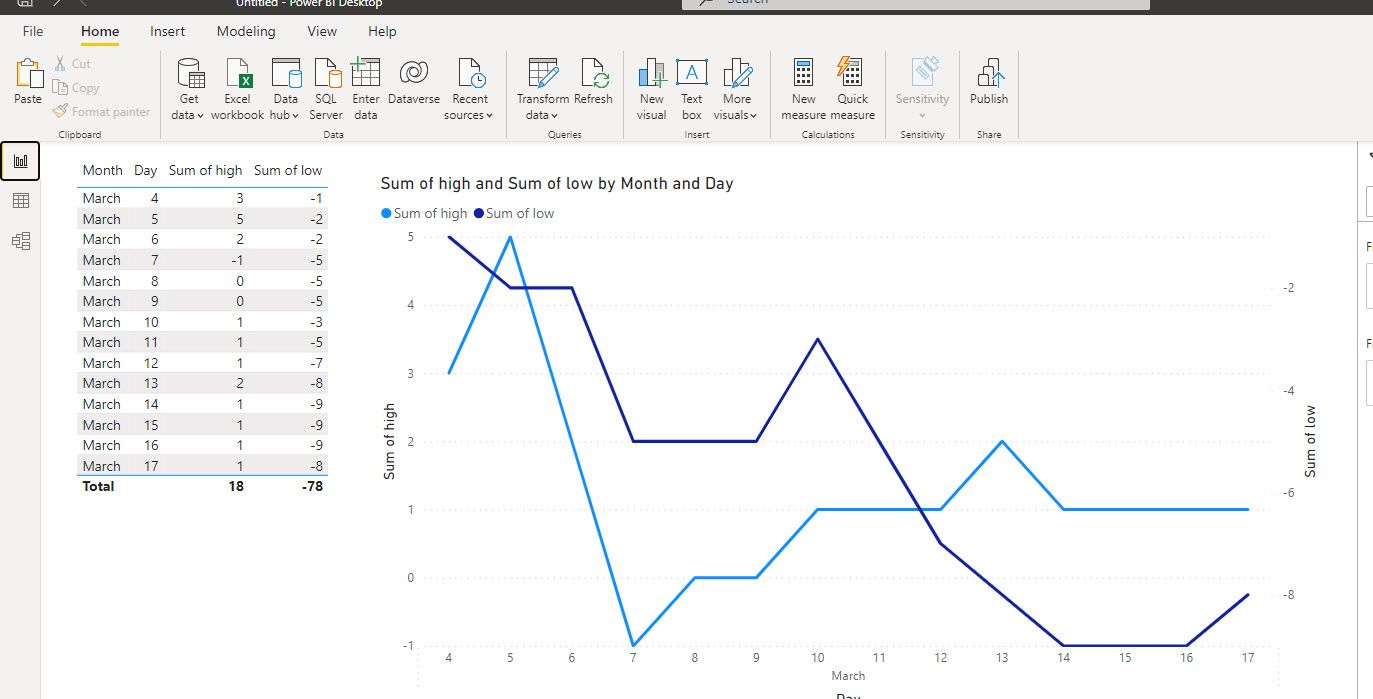Select the Home ribbon tab
Image resolution: width=1373 pixels, height=699 pixels.
click(x=100, y=31)
